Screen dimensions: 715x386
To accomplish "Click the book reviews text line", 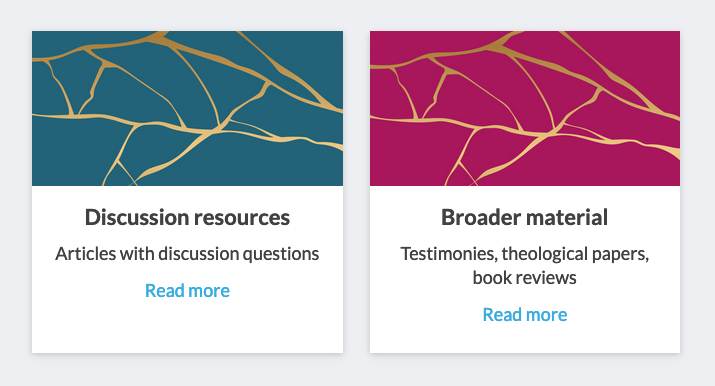I will tap(524, 278).
